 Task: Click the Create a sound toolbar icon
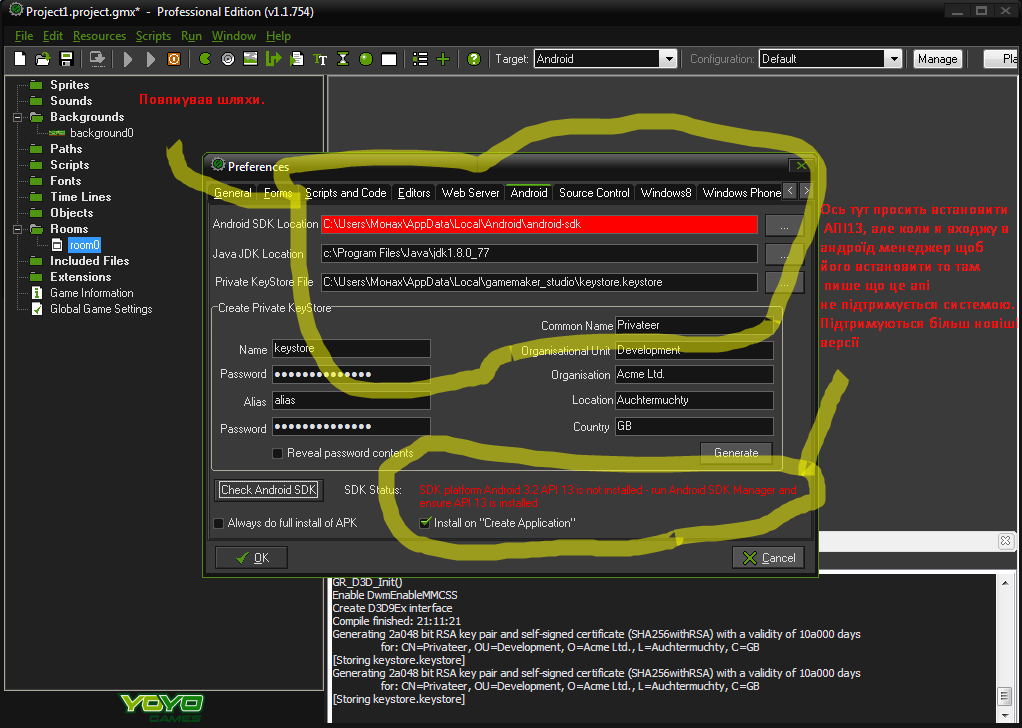228,59
